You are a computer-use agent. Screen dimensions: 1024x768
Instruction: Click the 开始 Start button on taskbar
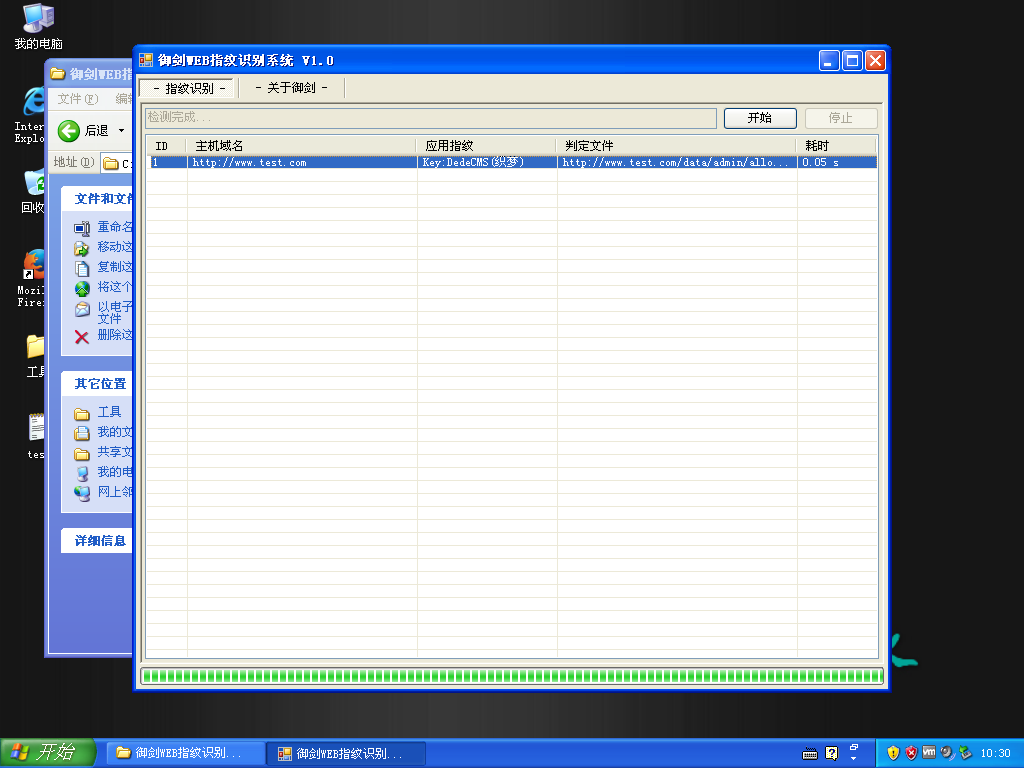tap(48, 752)
